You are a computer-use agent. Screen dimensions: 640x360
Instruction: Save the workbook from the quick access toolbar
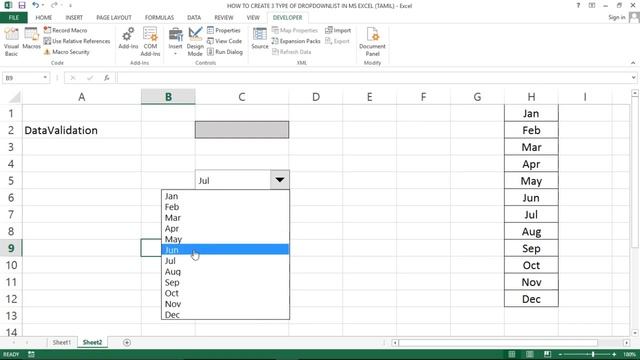coord(22,5)
